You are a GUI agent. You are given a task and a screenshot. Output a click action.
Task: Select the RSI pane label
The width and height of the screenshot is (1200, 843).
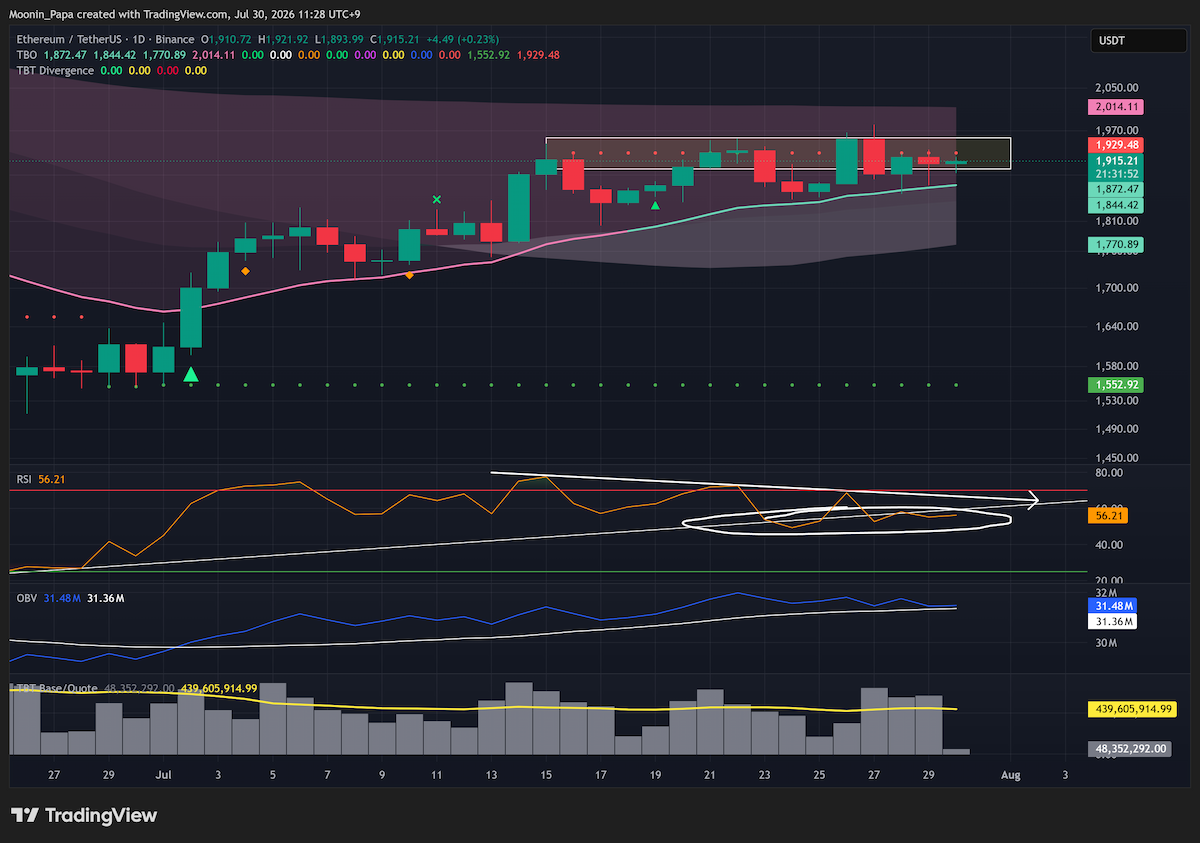[24, 480]
